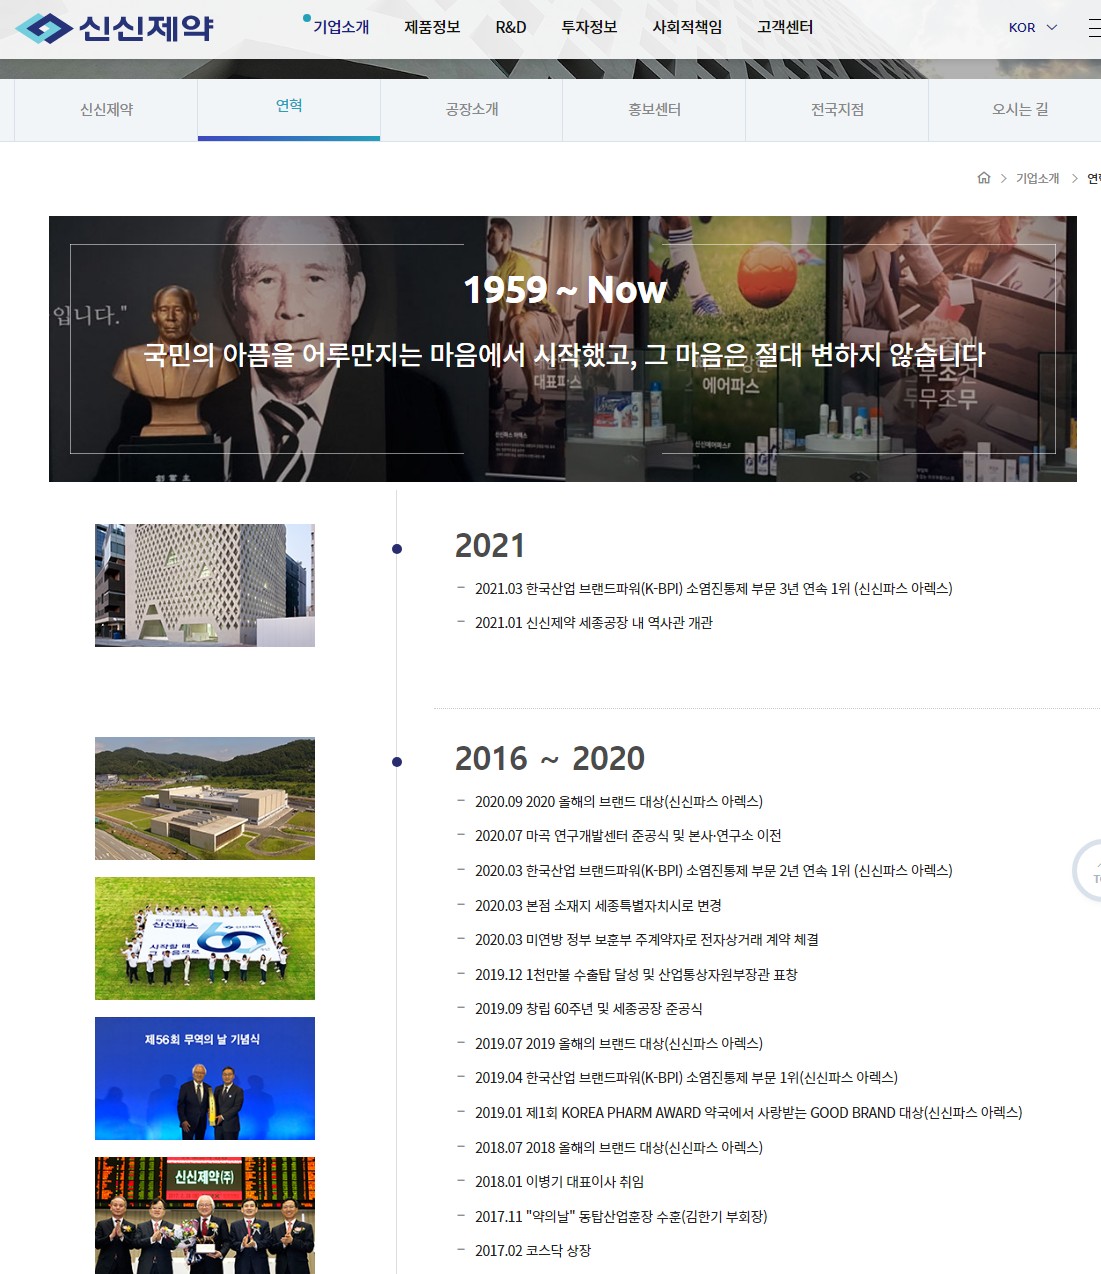Open the 고객센터 main menu
1101x1274 pixels.
pyautogui.click(x=785, y=27)
